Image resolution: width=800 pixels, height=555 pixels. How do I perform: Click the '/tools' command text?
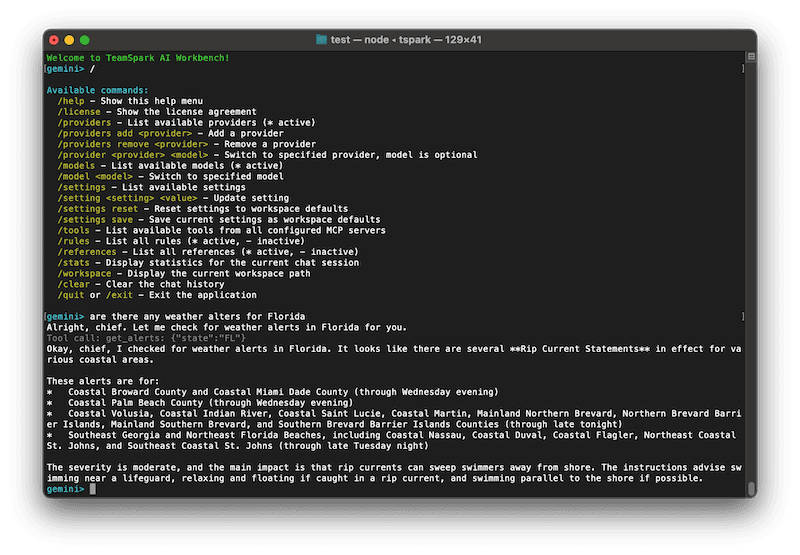(x=73, y=230)
